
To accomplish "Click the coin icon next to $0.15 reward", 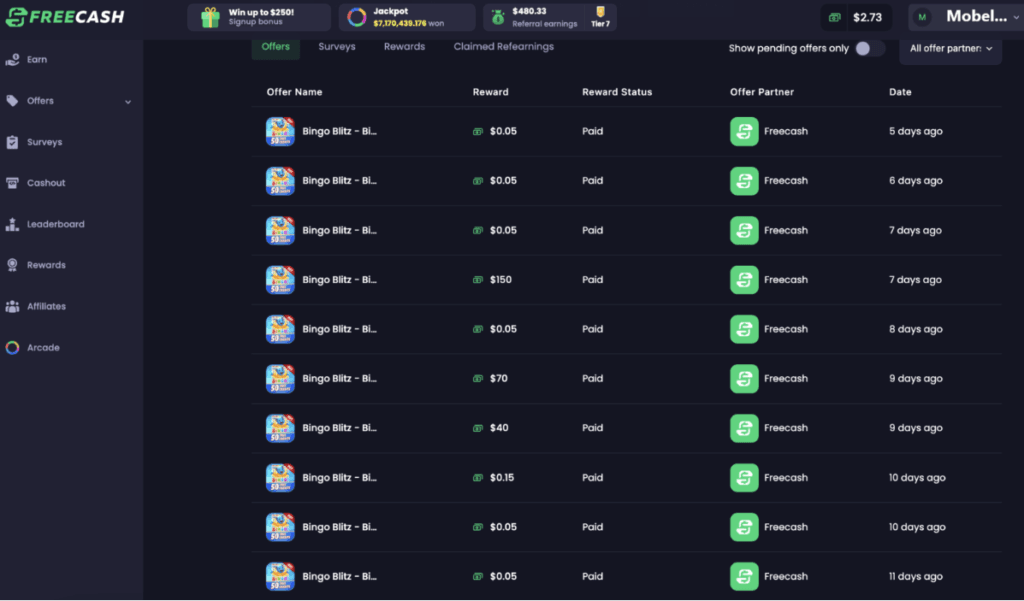I will 478,478.
